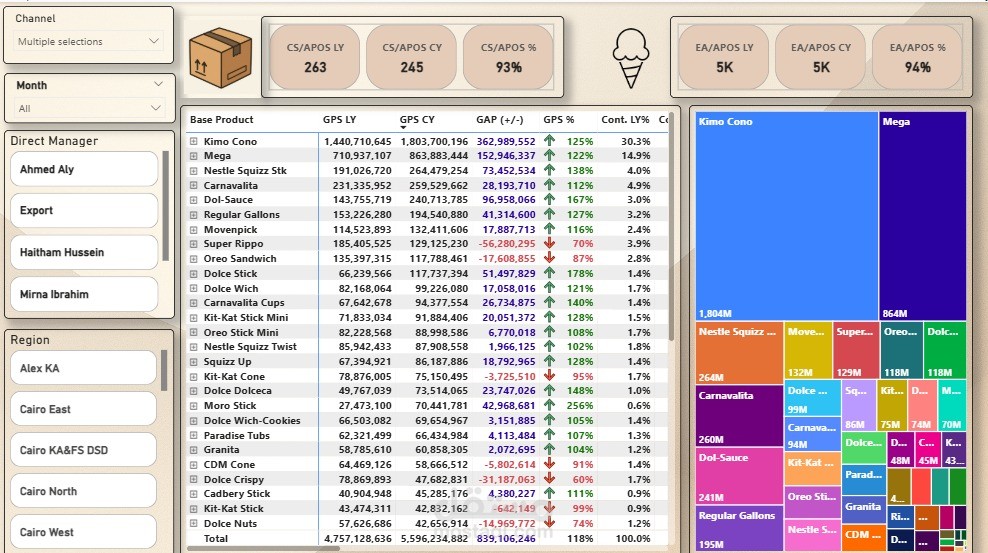This screenshot has width=988, height=553.
Task: Click the CS/APOS CY 245 card
Action: pyautogui.click(x=411, y=57)
